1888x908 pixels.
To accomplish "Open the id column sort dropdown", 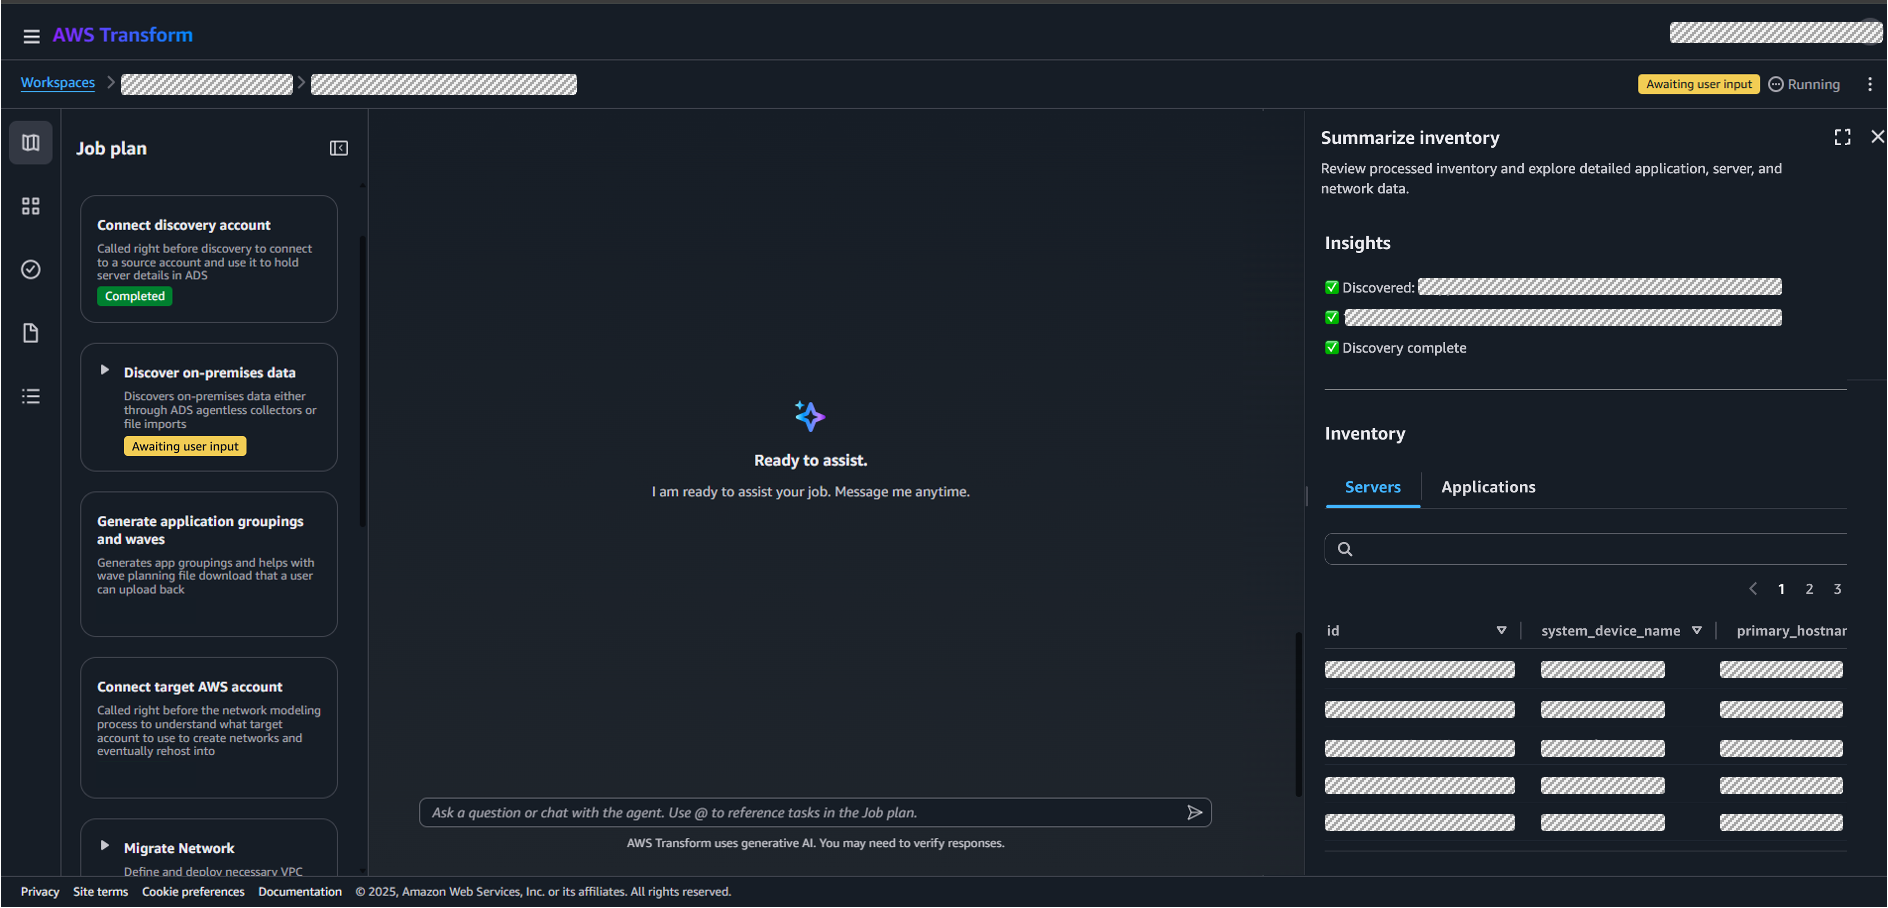I will (x=1501, y=631).
